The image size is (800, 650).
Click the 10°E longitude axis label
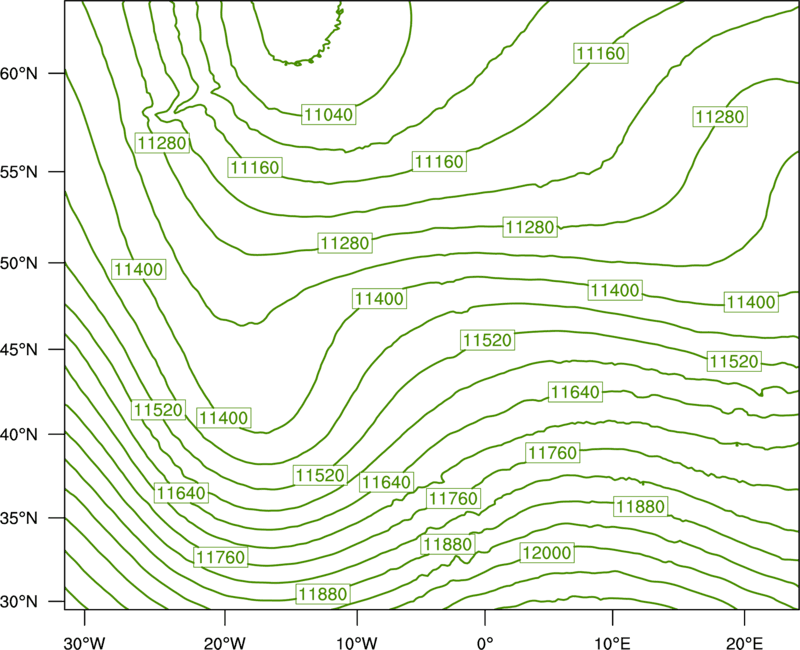pyautogui.click(x=612, y=643)
